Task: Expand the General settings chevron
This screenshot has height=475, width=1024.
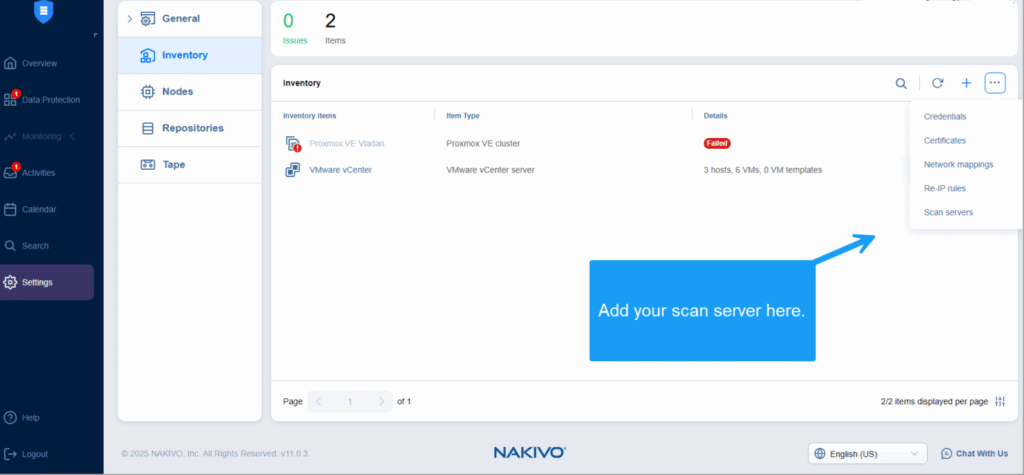Action: (129, 18)
